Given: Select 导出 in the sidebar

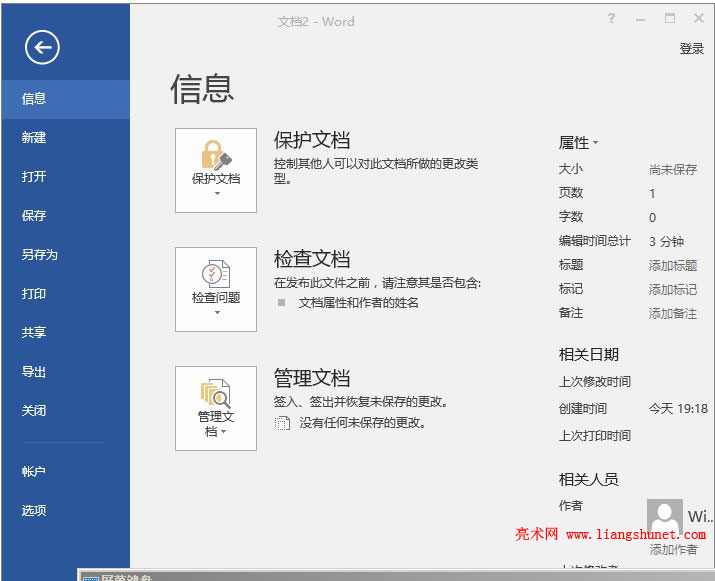Looking at the screenshot, I should (66, 372).
